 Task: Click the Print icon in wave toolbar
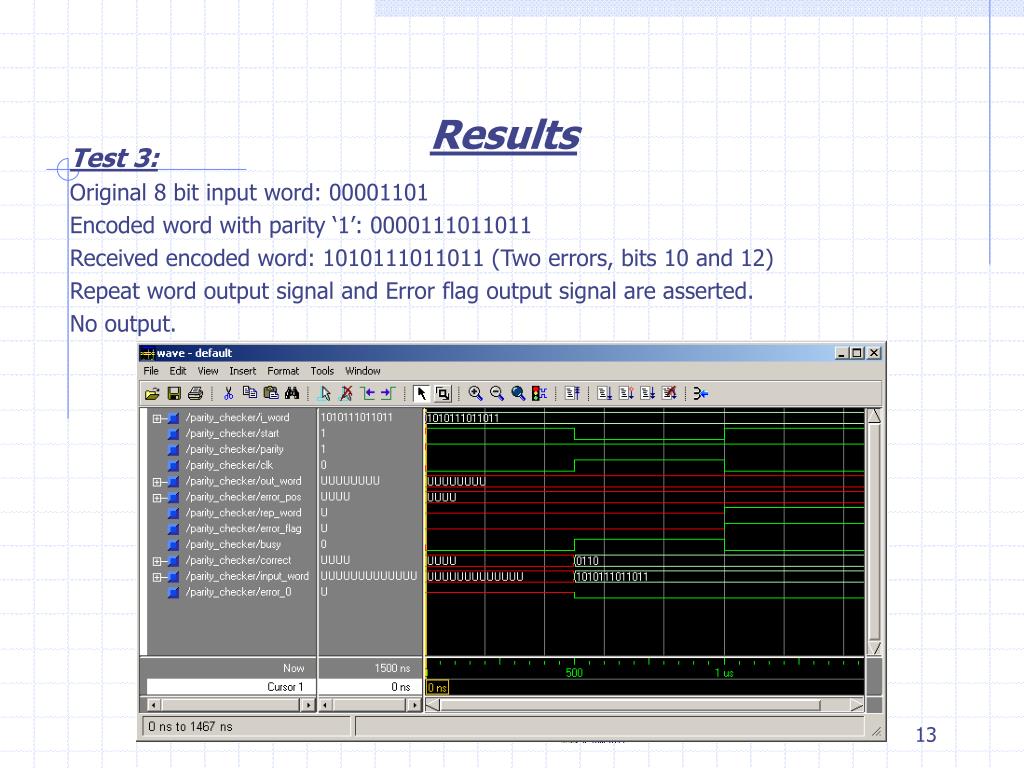[195, 394]
